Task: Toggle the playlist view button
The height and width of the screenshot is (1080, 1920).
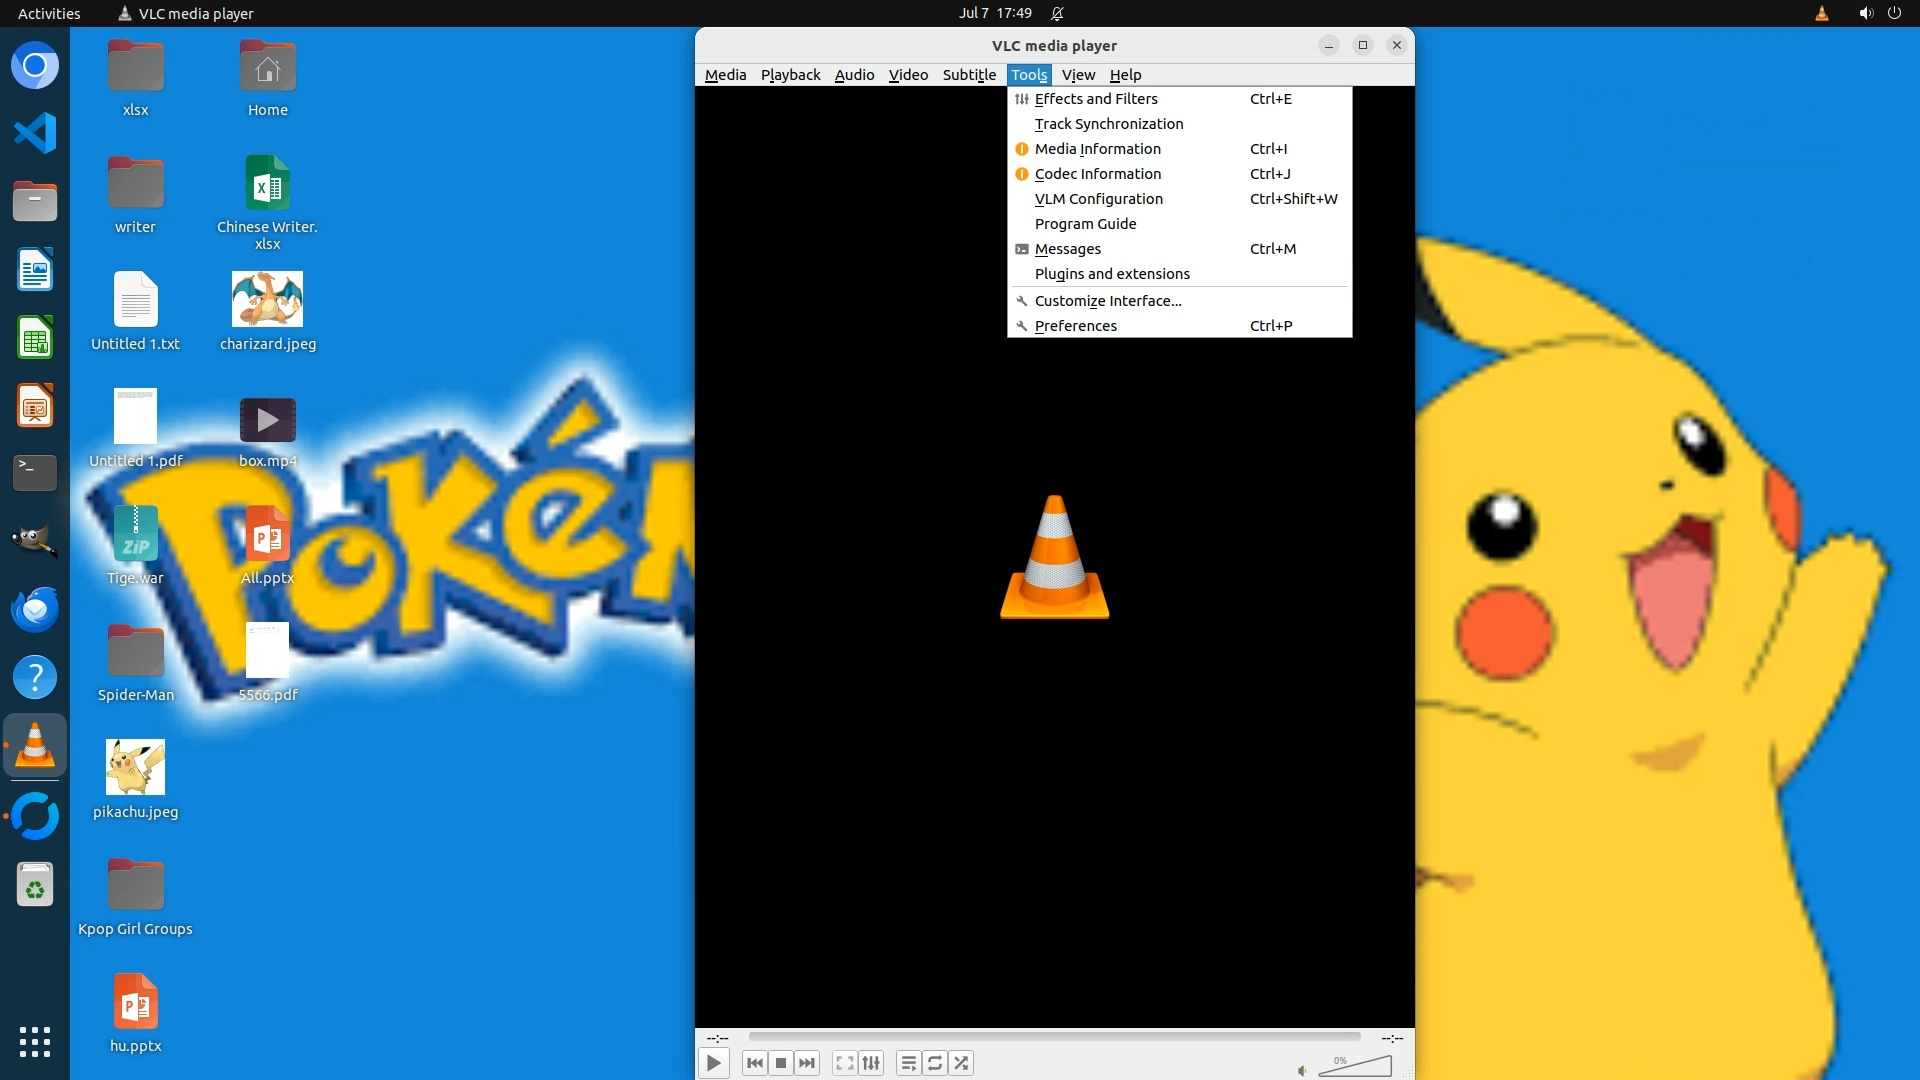Action: 908,1063
